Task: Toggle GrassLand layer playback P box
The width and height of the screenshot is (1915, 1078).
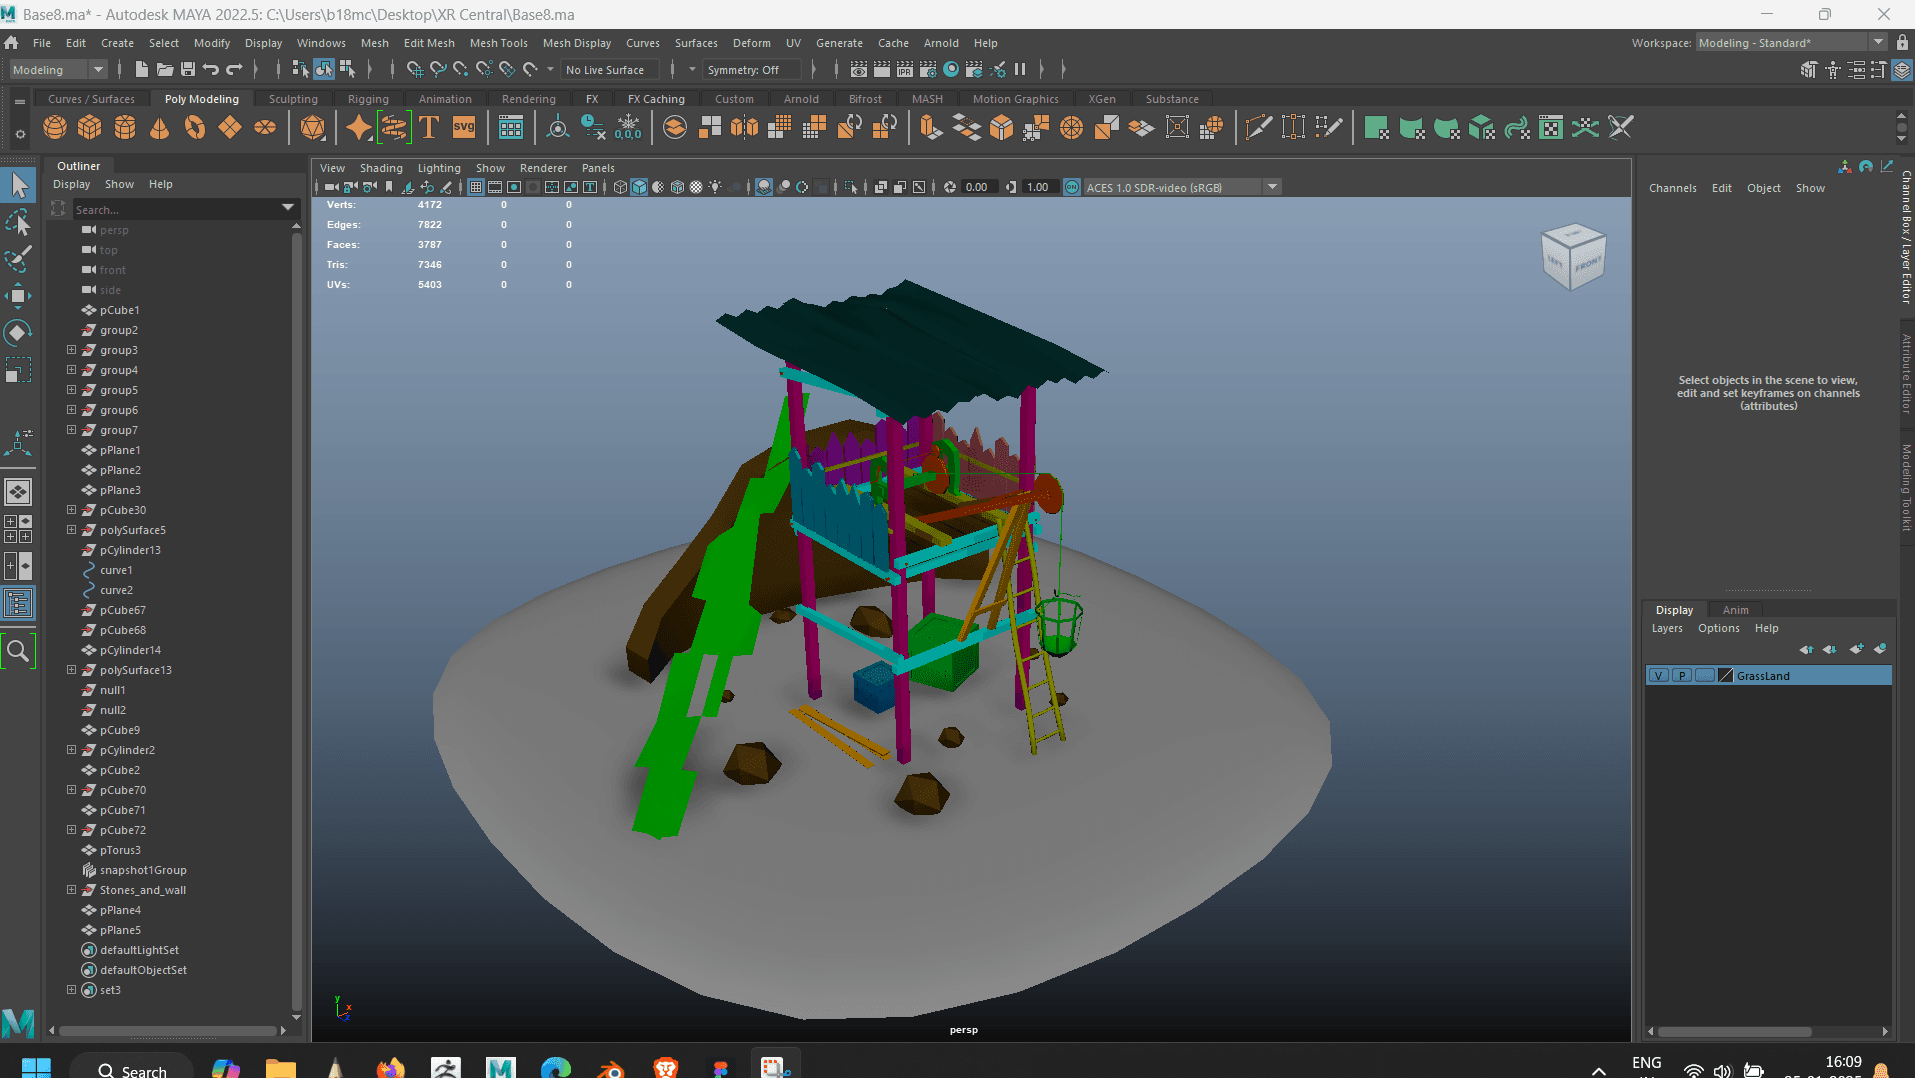Action: [1682, 676]
